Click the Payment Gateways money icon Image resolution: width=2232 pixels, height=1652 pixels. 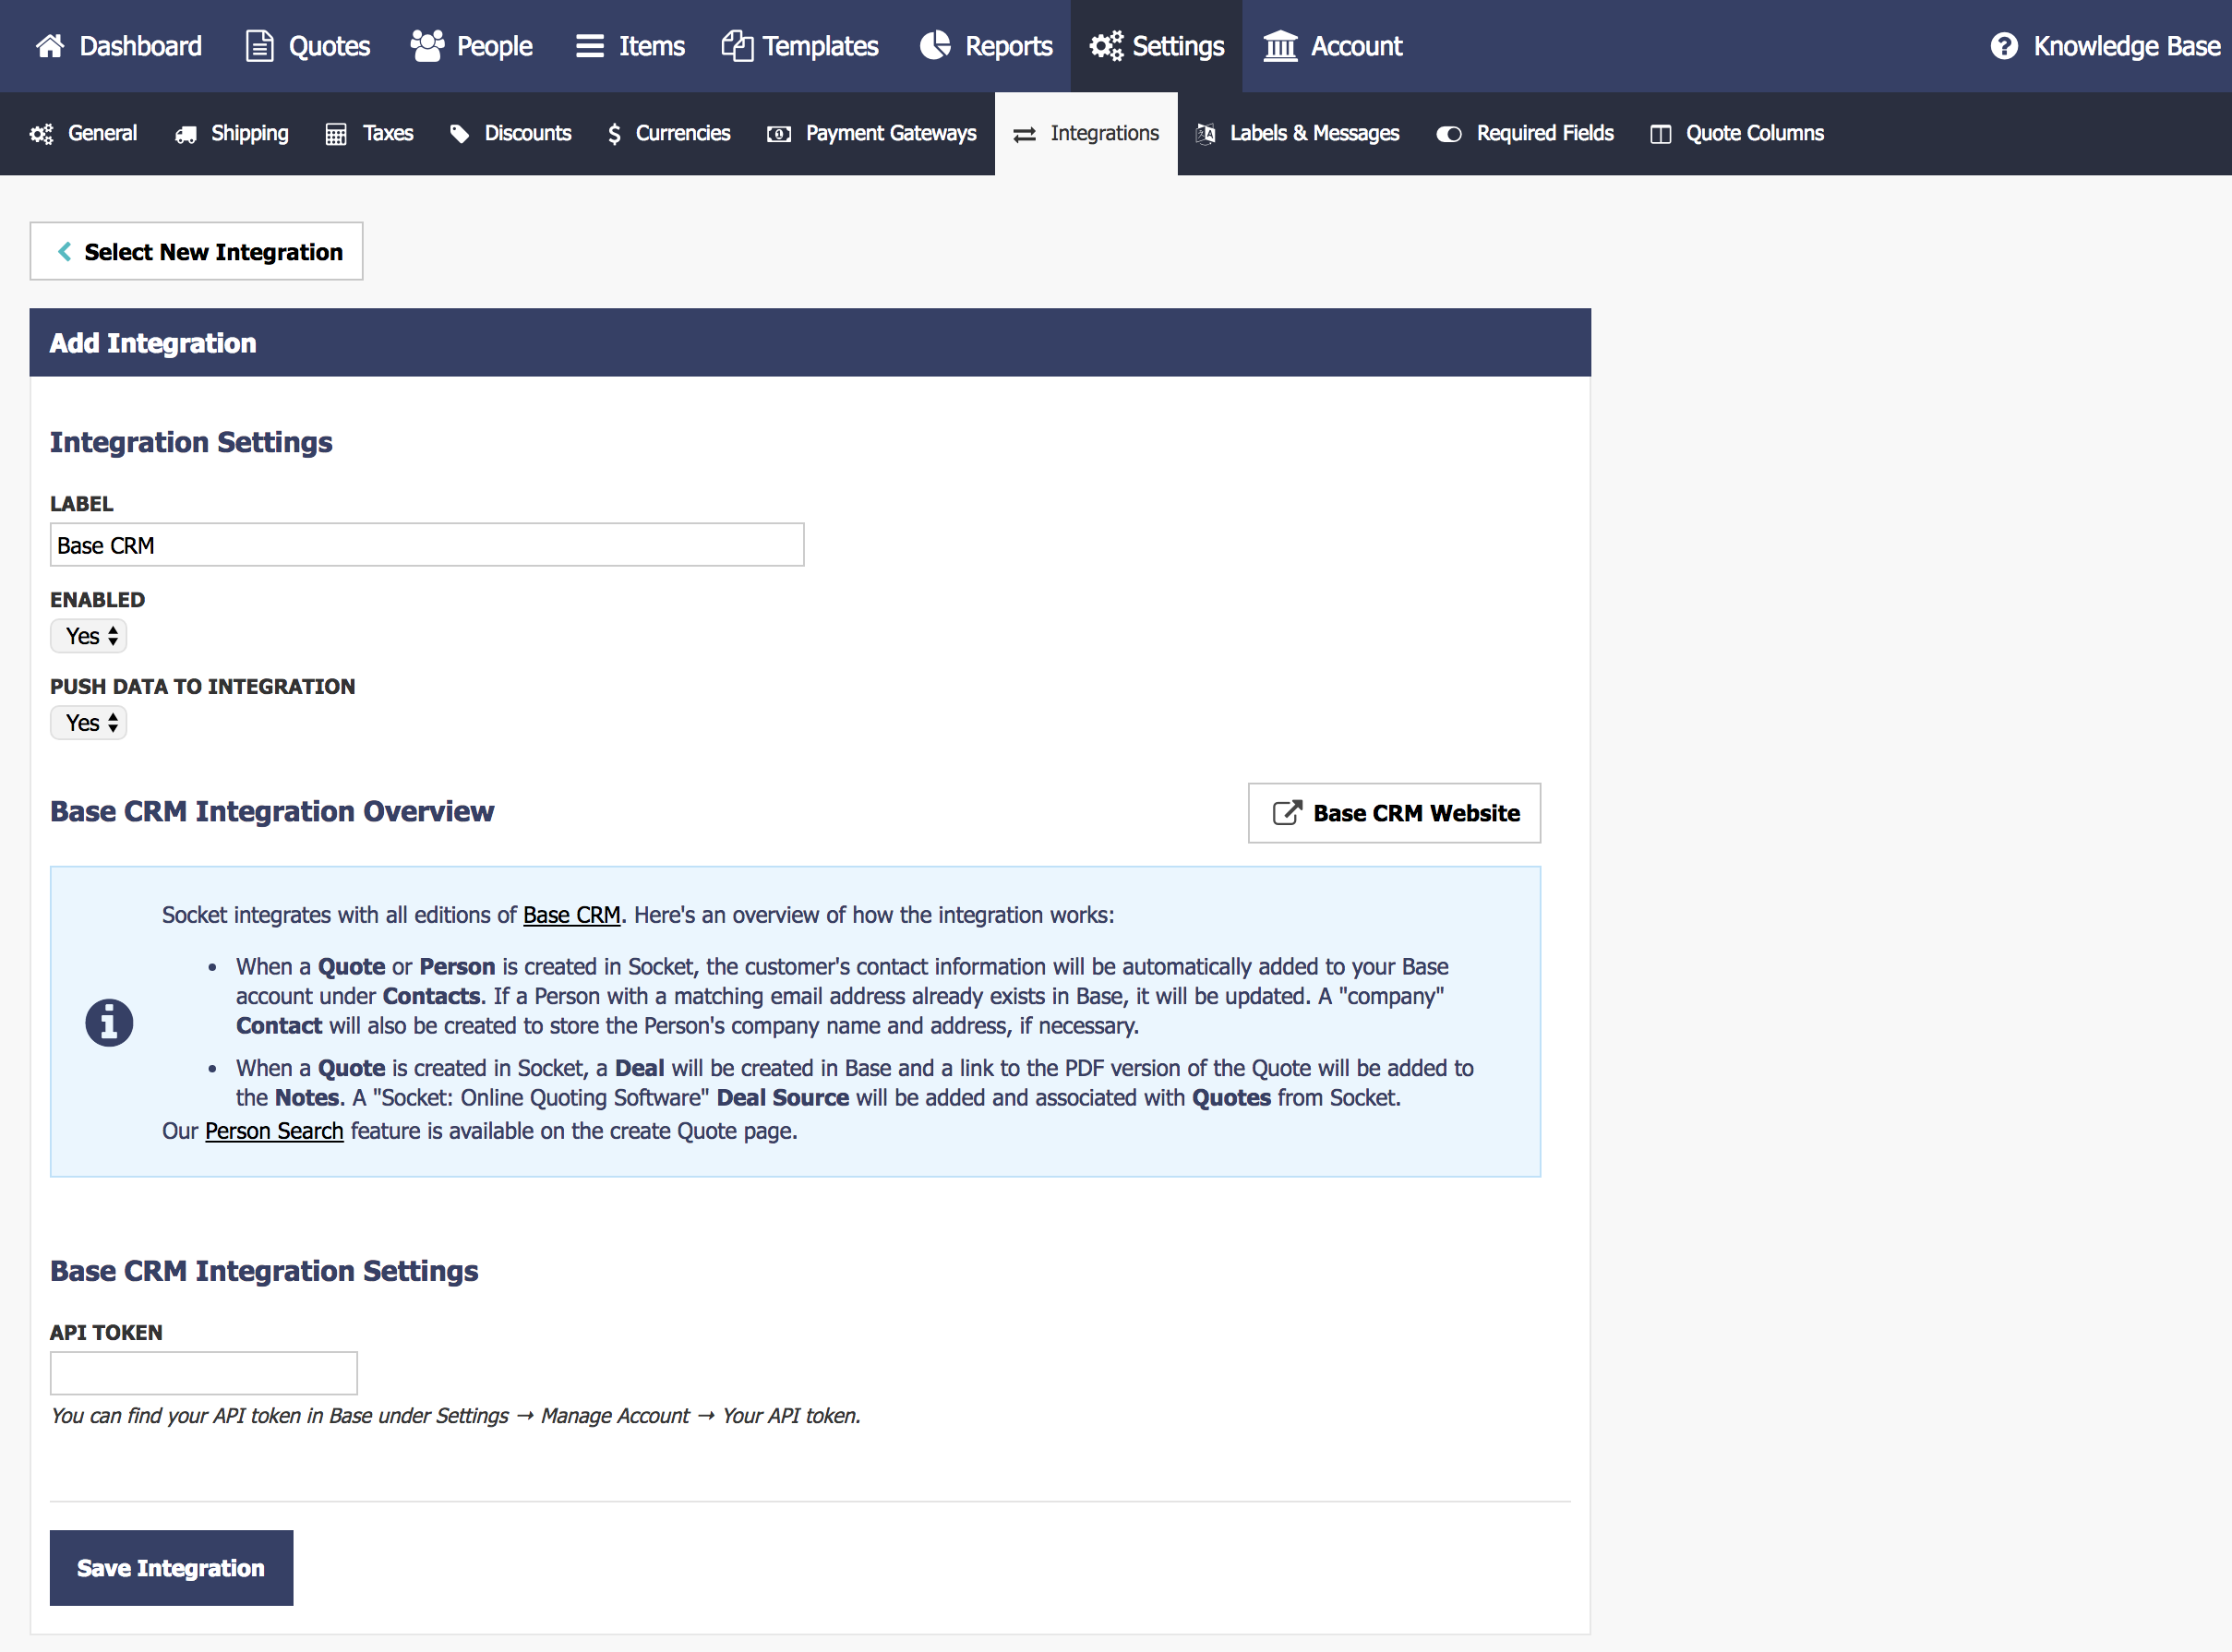pos(779,134)
